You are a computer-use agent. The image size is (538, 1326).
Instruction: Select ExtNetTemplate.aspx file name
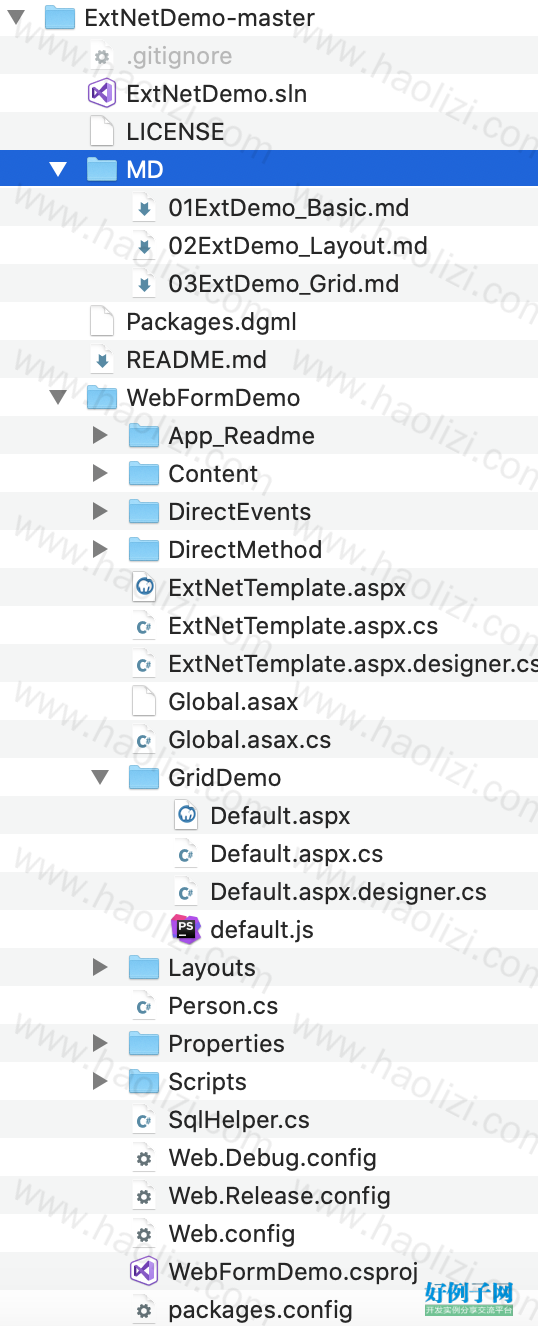pos(287,588)
